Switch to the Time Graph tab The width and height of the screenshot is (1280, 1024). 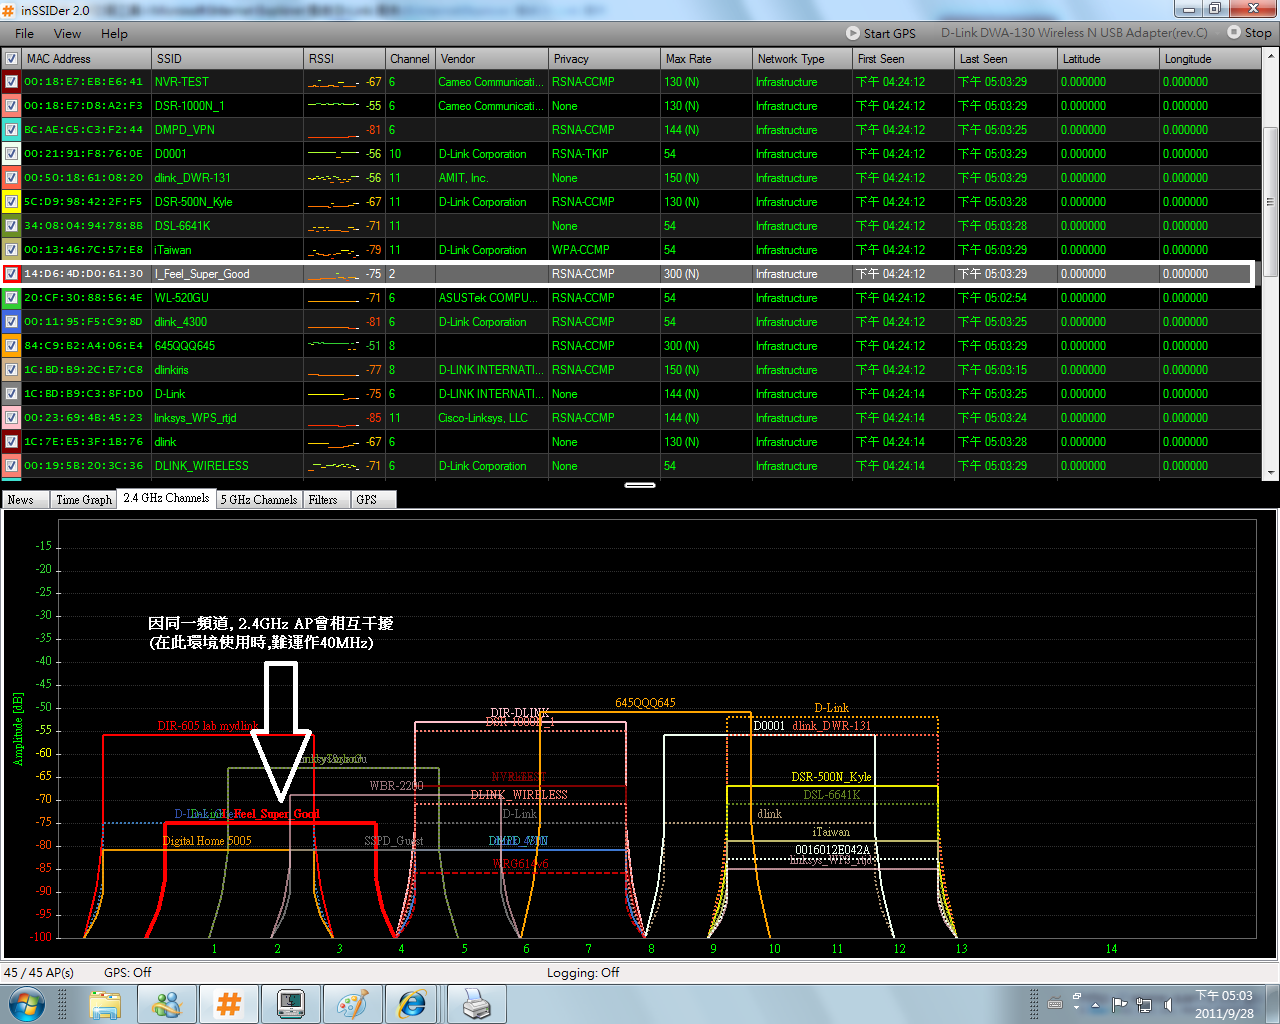pyautogui.click(x=84, y=500)
